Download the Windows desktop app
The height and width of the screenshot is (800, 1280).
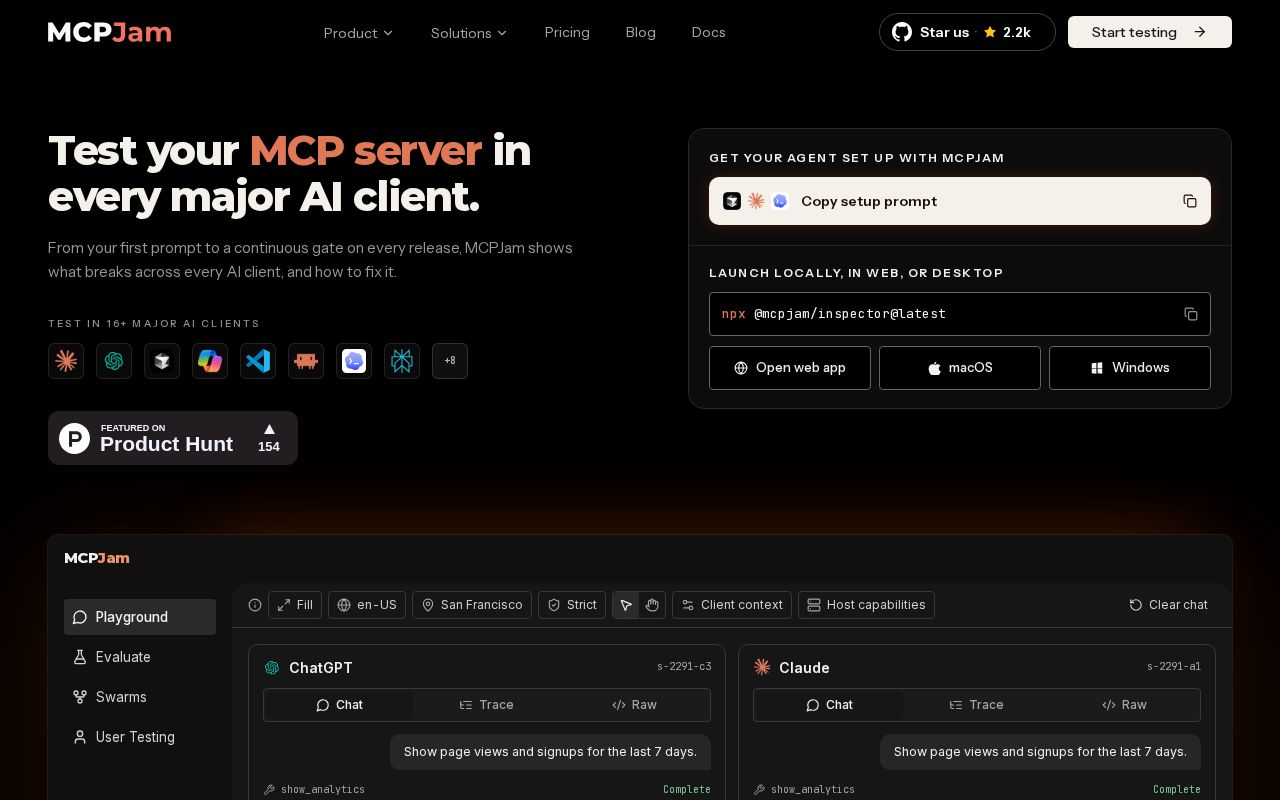[1130, 368]
